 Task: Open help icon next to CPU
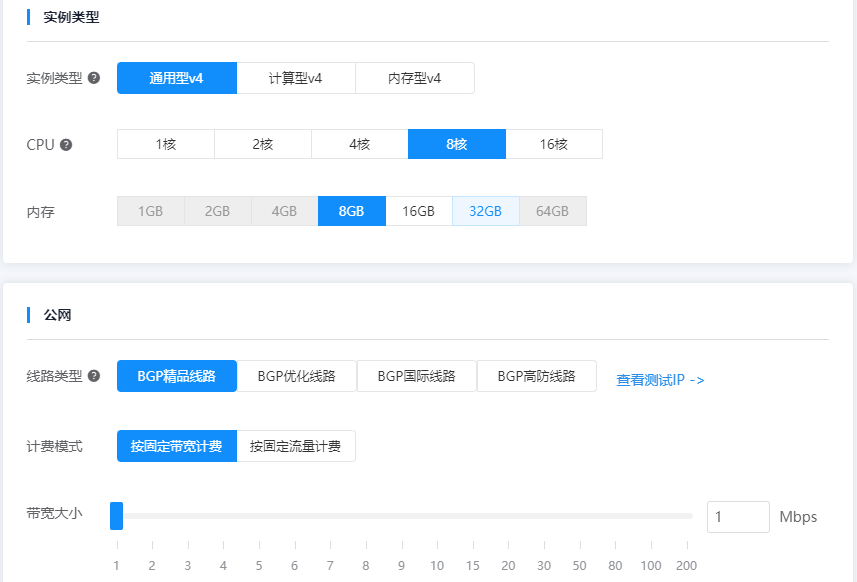coord(66,145)
